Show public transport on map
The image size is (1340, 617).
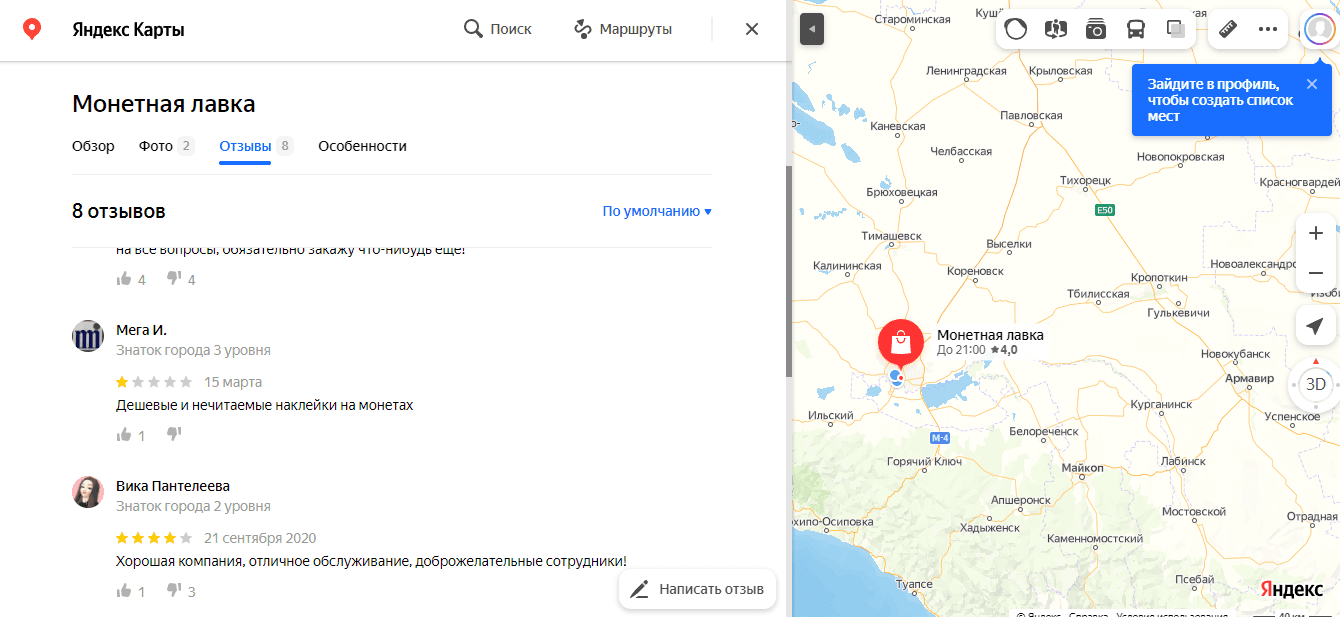1136,29
